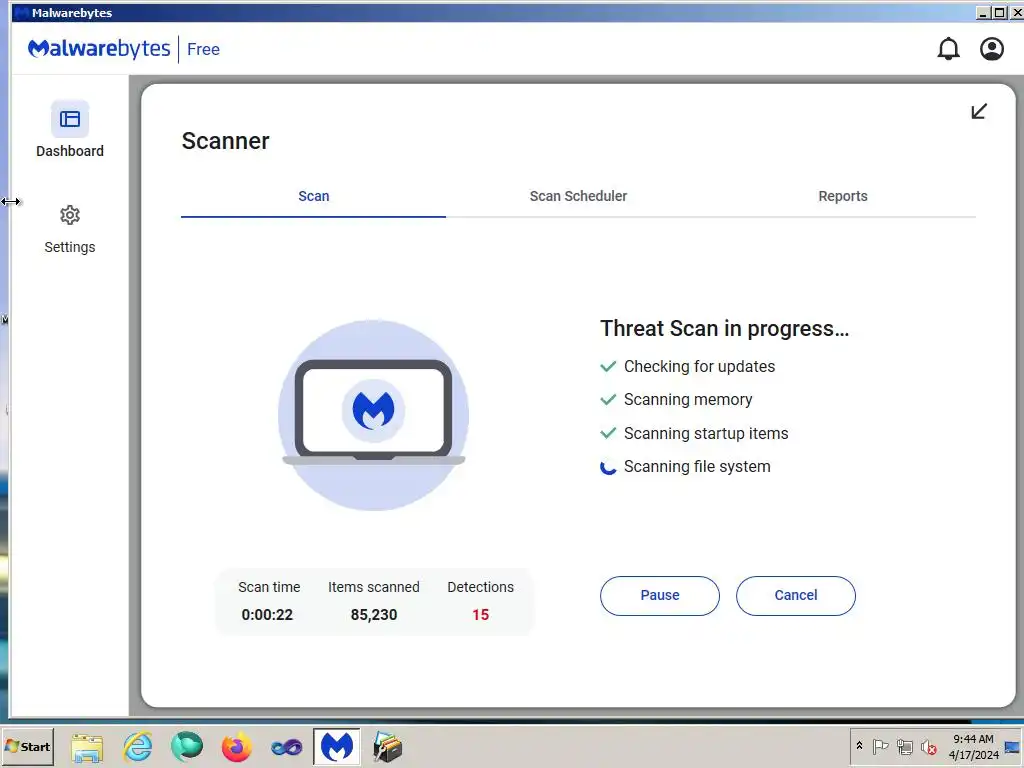
Task: Open the Dashboard sidebar item
Action: (x=70, y=129)
